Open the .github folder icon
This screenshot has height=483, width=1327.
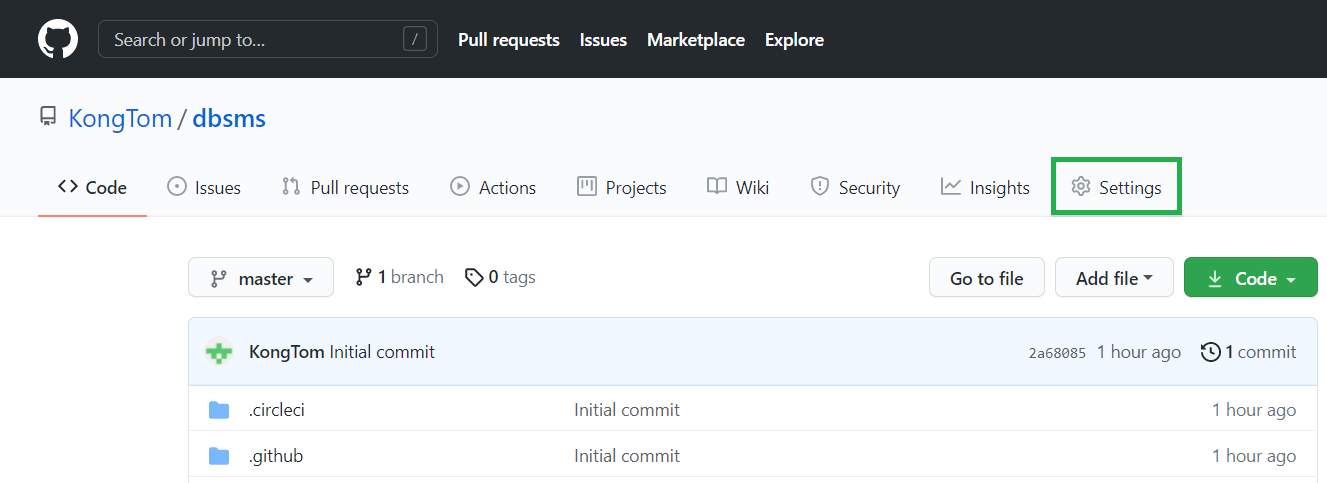219,456
